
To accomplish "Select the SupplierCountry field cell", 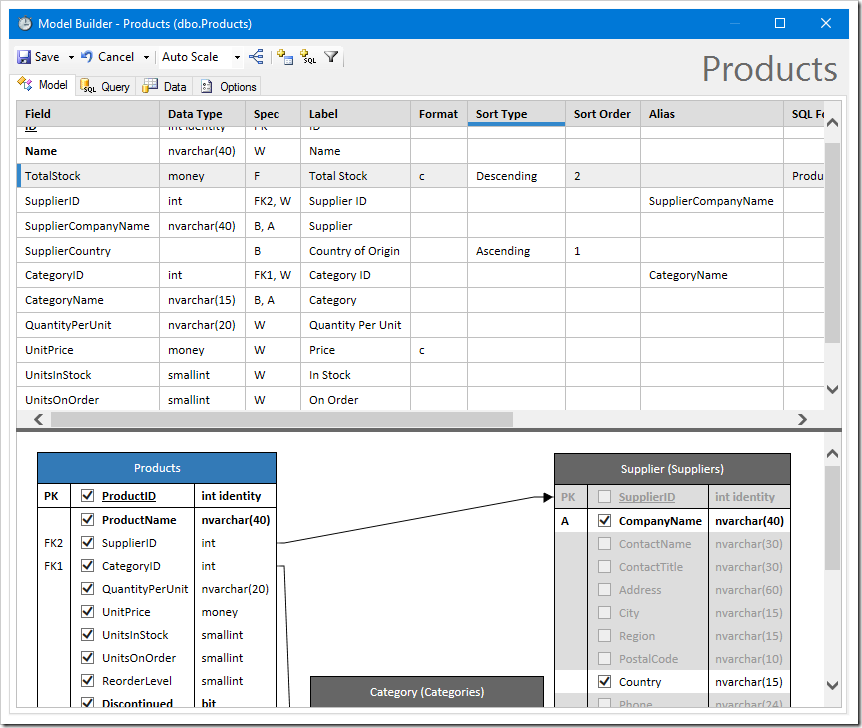I will [x=88, y=251].
